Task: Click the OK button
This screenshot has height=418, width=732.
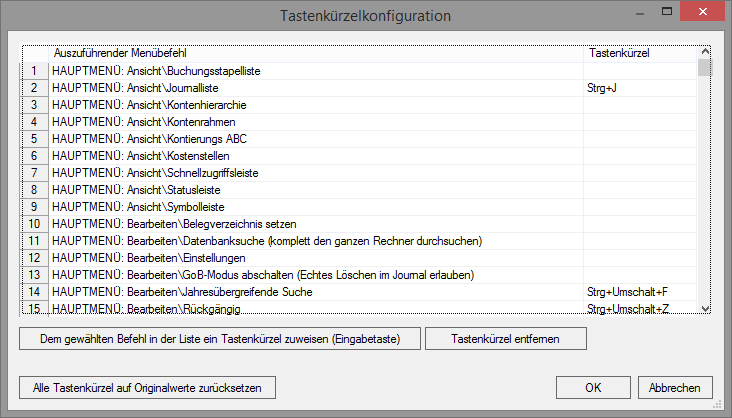Action: click(593, 388)
